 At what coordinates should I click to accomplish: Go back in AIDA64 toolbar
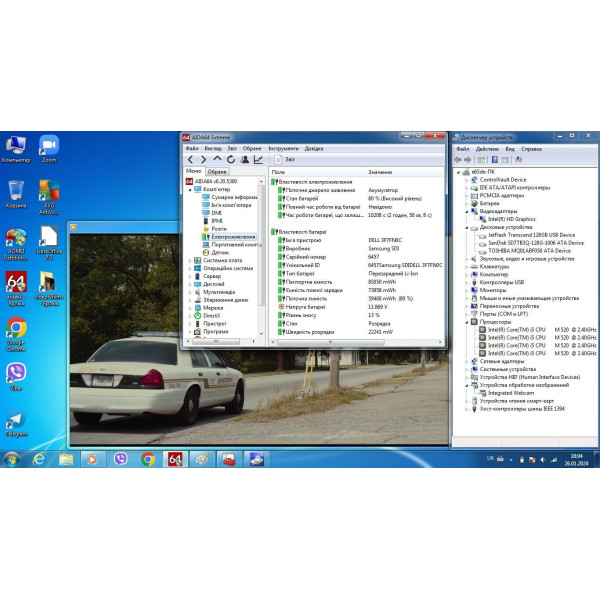tap(190, 160)
